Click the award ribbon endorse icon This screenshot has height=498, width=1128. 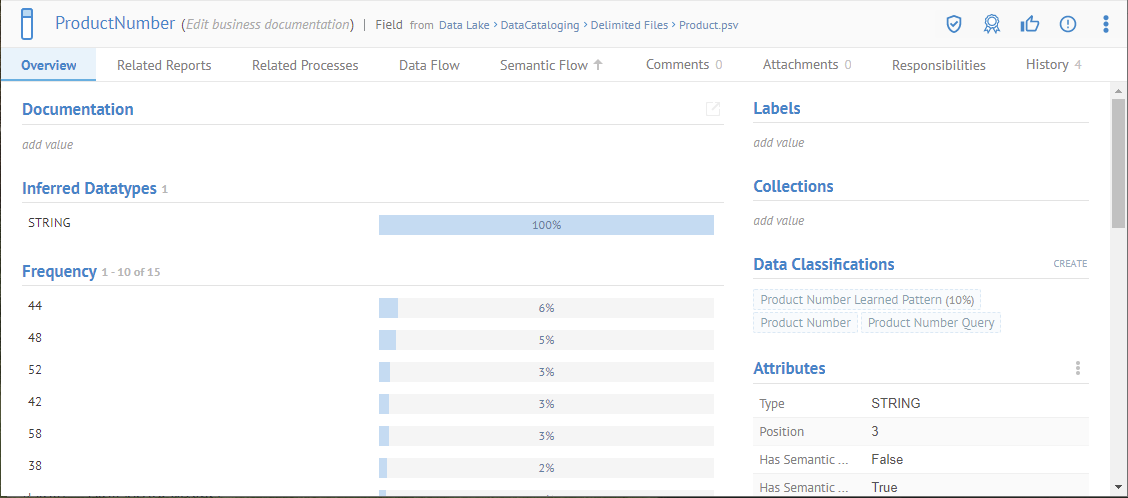[x=991, y=24]
